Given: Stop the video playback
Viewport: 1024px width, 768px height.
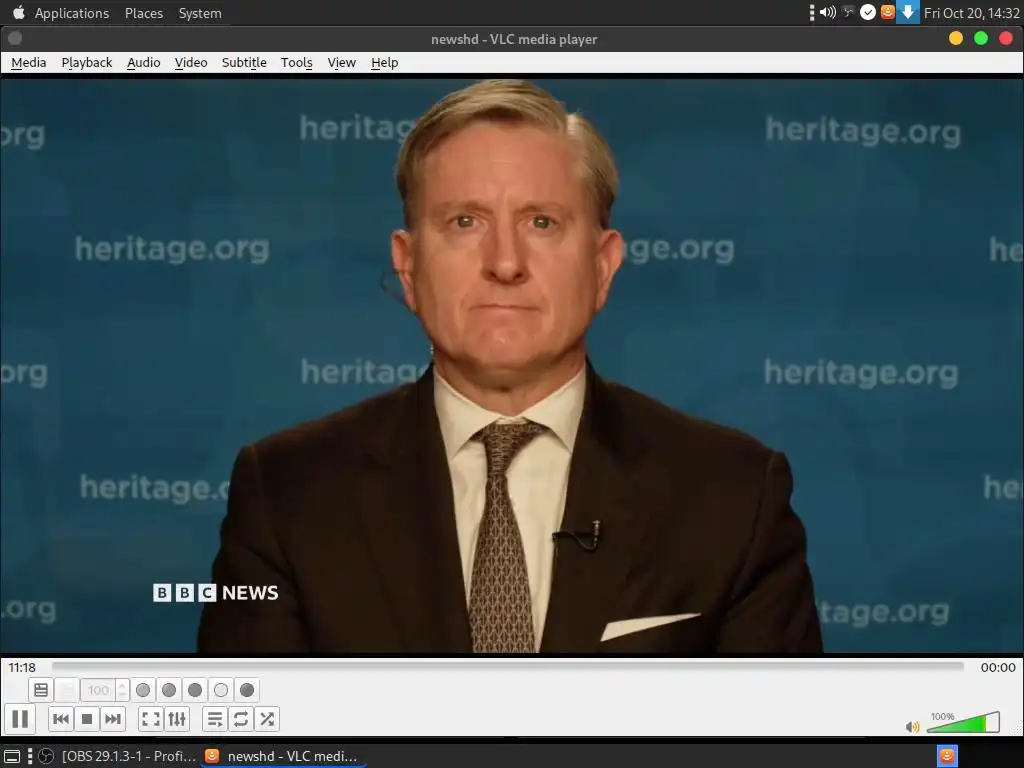Looking at the screenshot, I should pyautogui.click(x=87, y=719).
